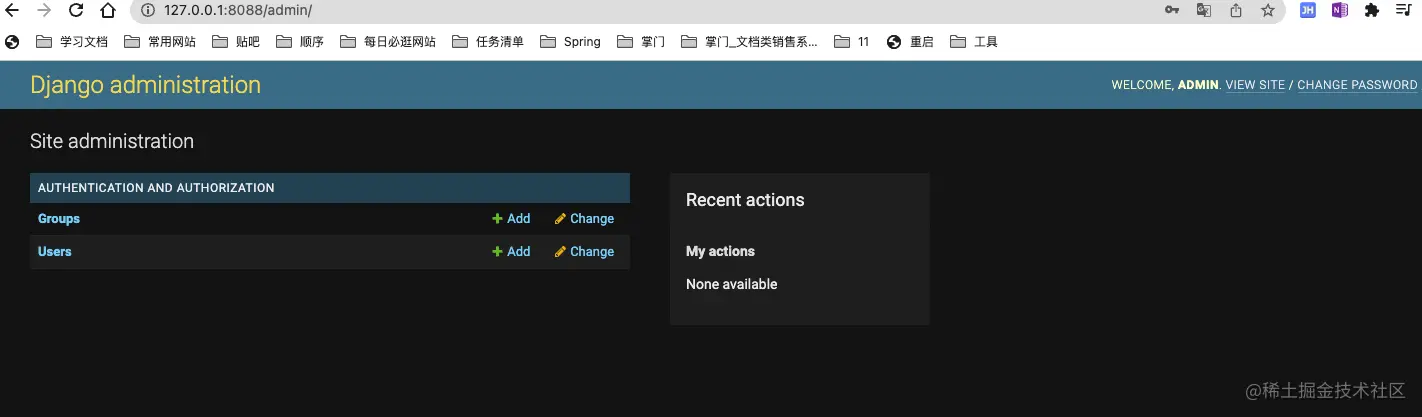Click the Django administration header title

(146, 85)
